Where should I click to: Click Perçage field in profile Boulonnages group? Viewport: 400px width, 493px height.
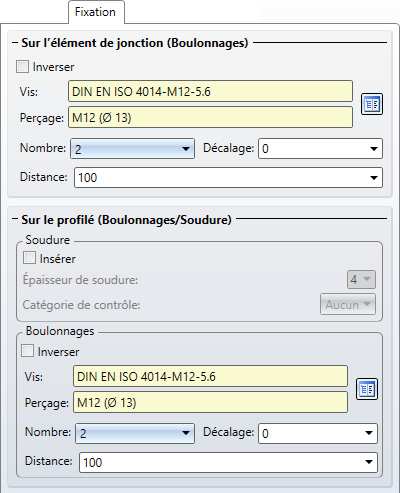[x=210, y=402]
